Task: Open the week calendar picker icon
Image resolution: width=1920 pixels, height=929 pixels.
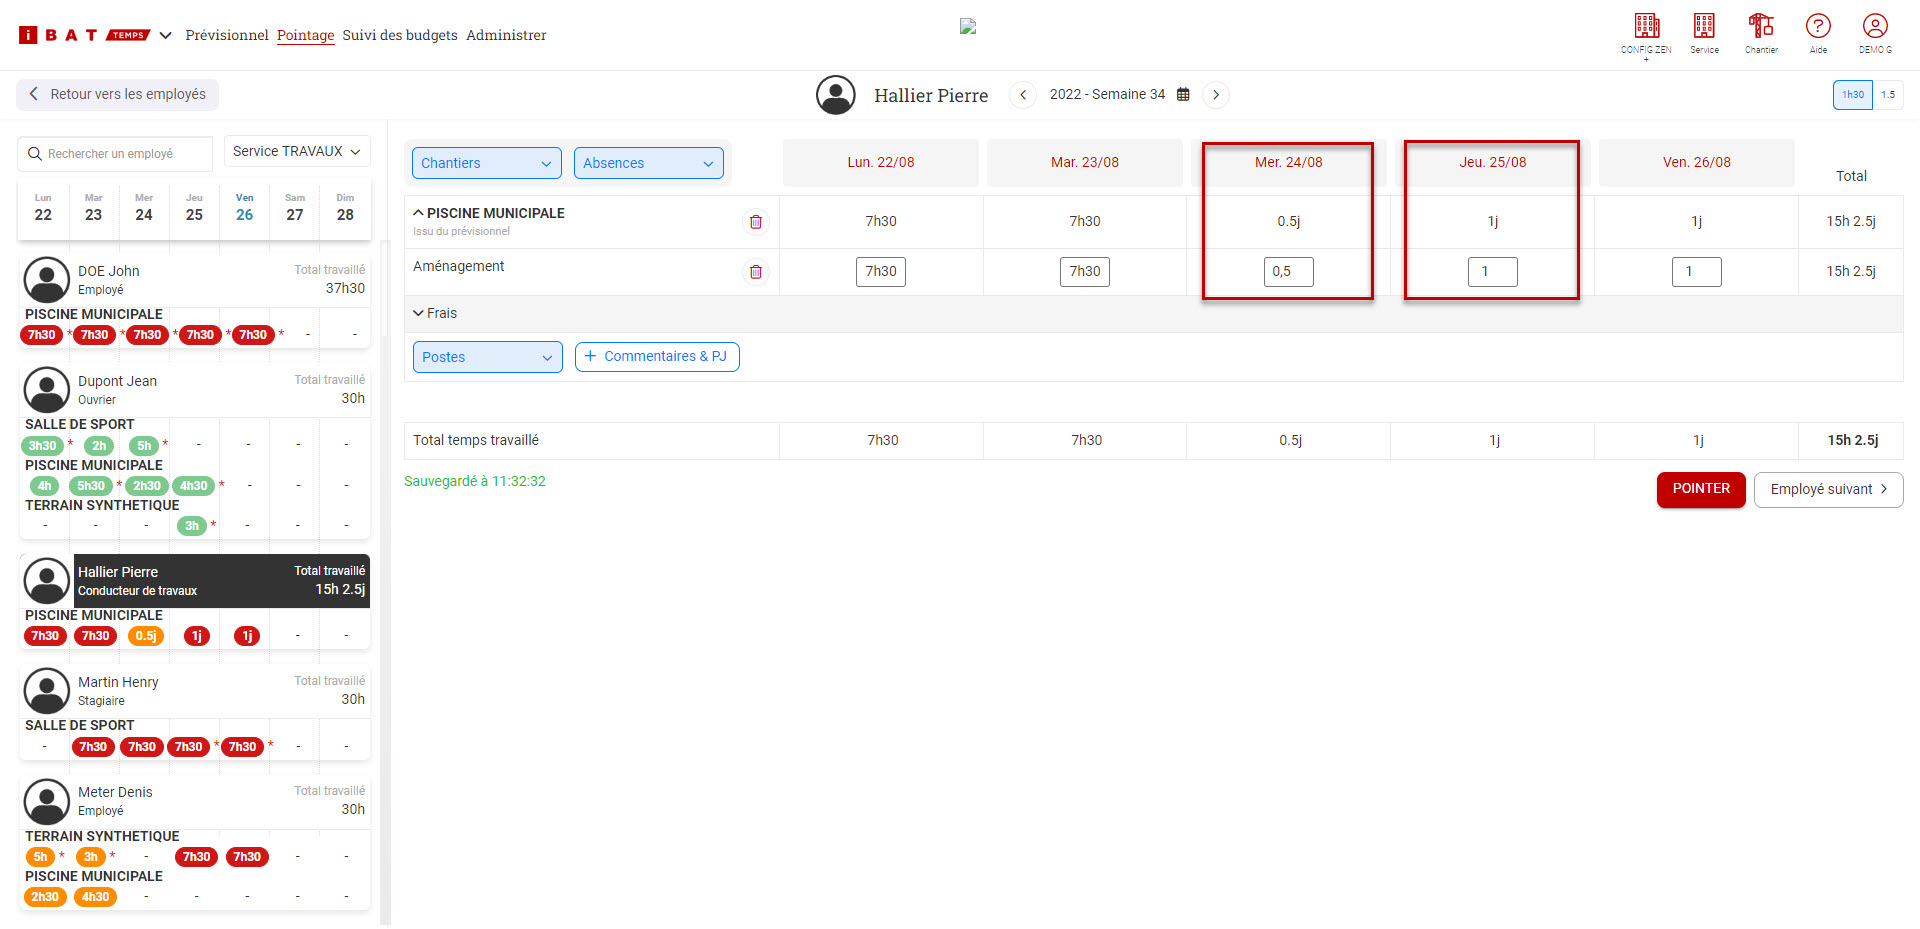Action: pyautogui.click(x=1183, y=95)
